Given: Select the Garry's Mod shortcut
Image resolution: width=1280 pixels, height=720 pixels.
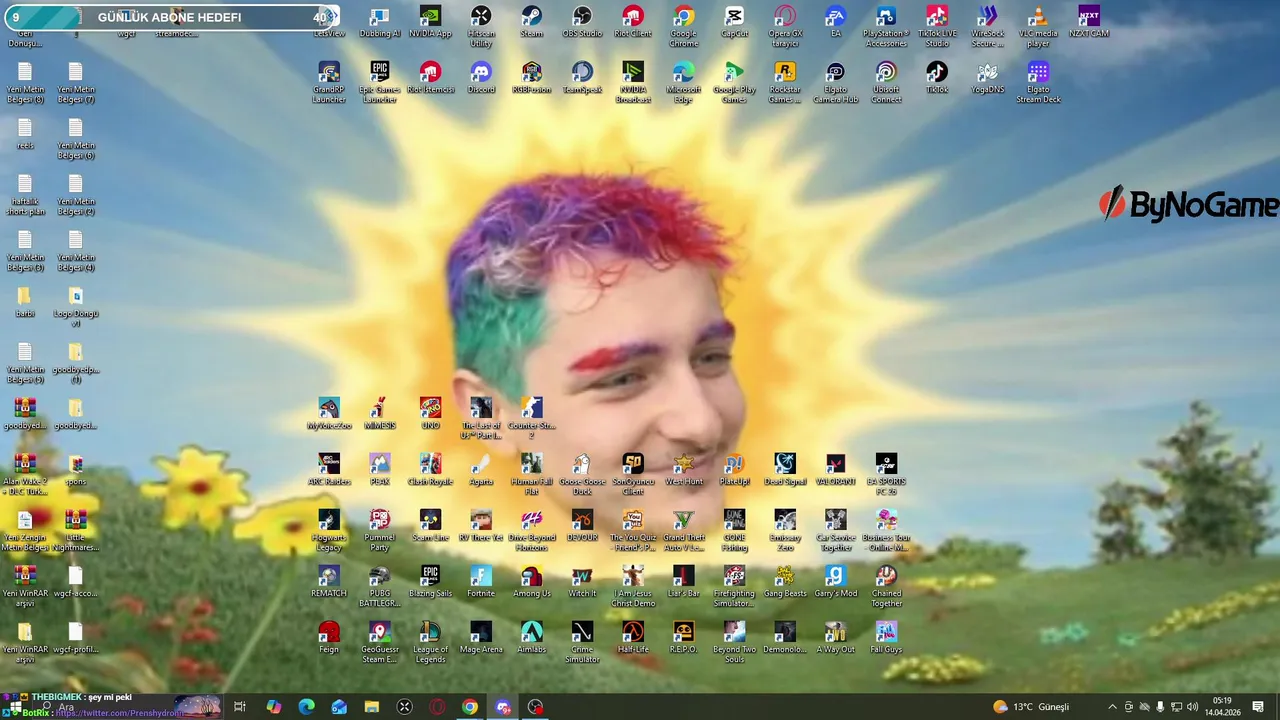Looking at the screenshot, I should point(835,582).
